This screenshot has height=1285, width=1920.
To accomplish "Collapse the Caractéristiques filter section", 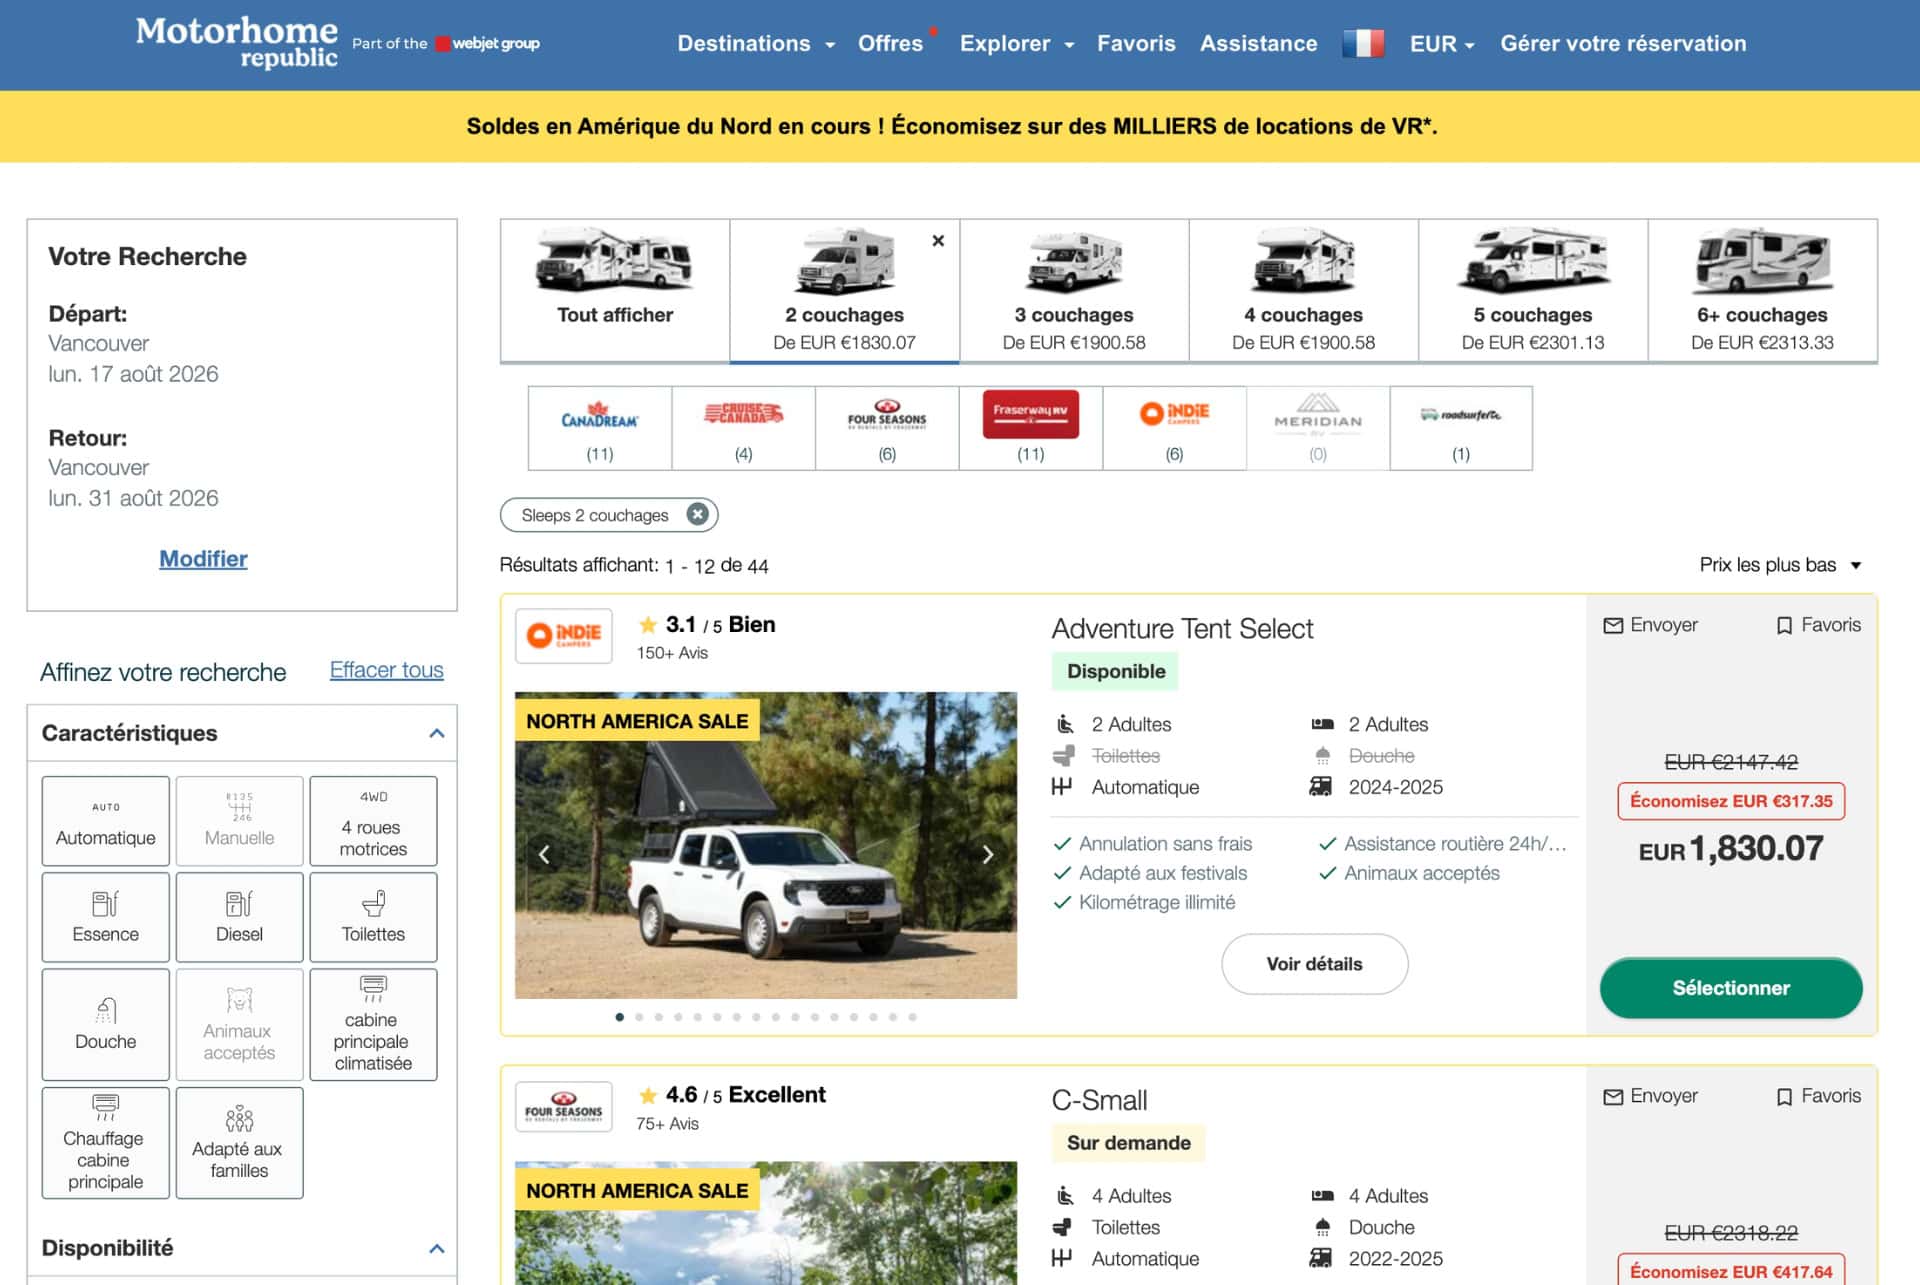I will [436, 733].
